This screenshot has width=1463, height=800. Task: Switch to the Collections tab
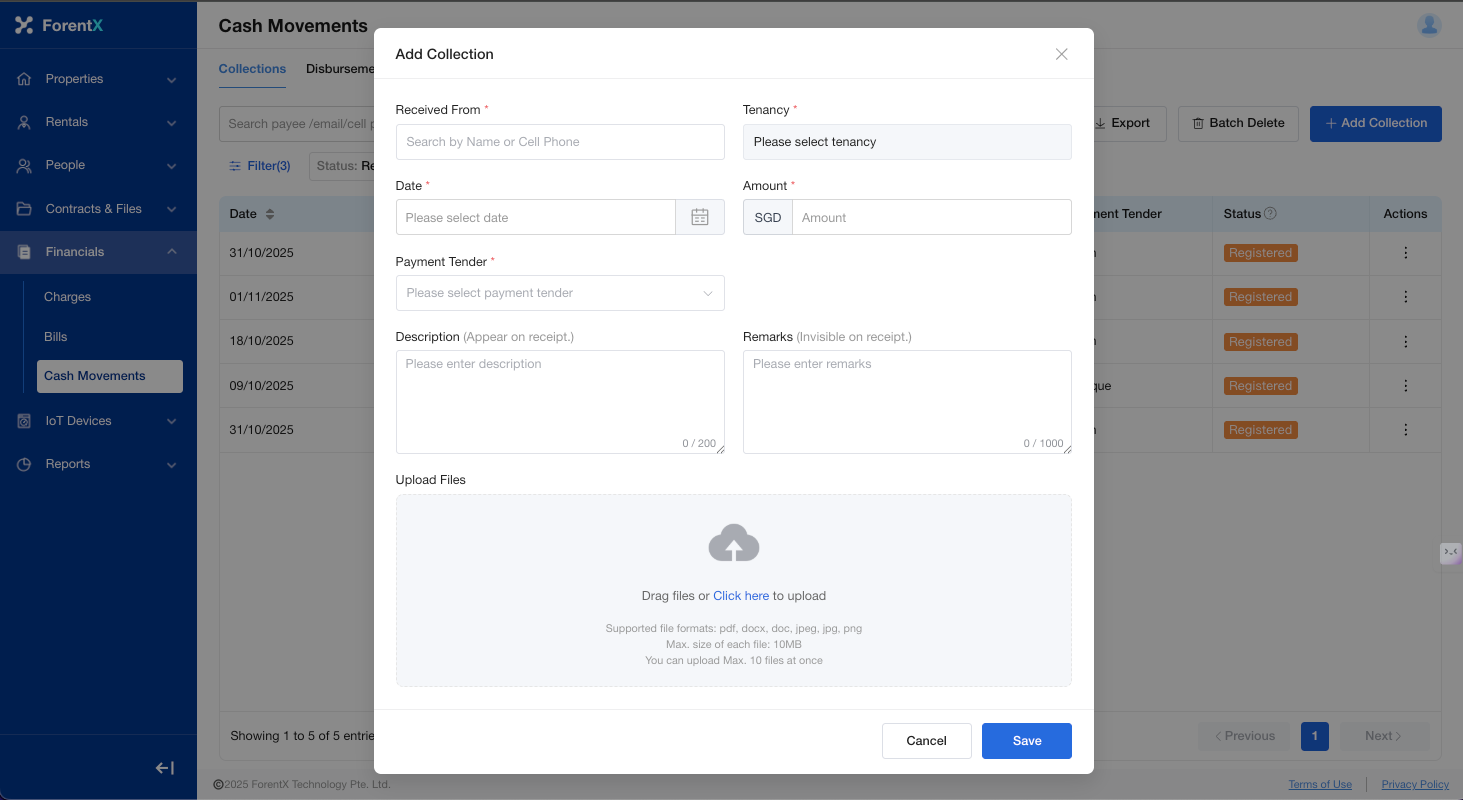252,69
